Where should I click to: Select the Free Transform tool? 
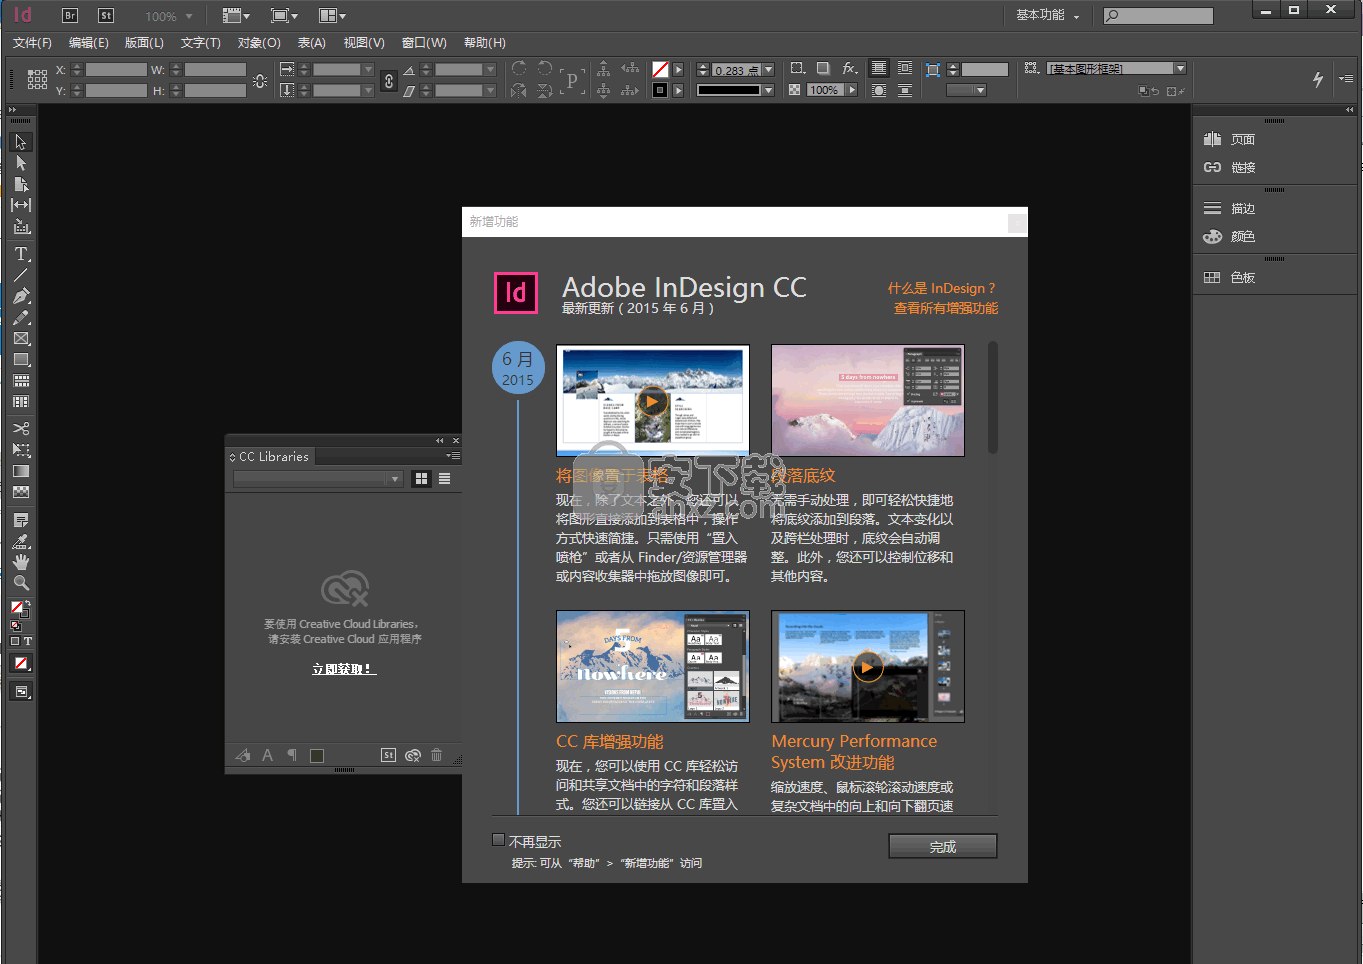(21, 450)
